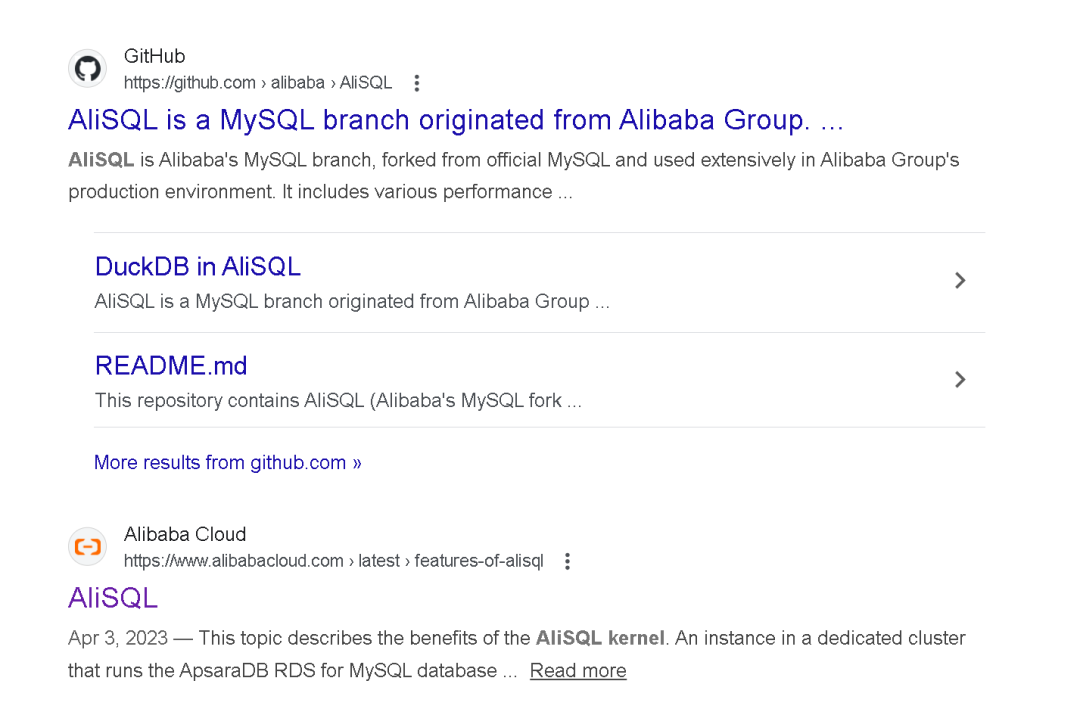
Task: Click the github.com › alibaba › AliSQL URL
Action: [258, 83]
